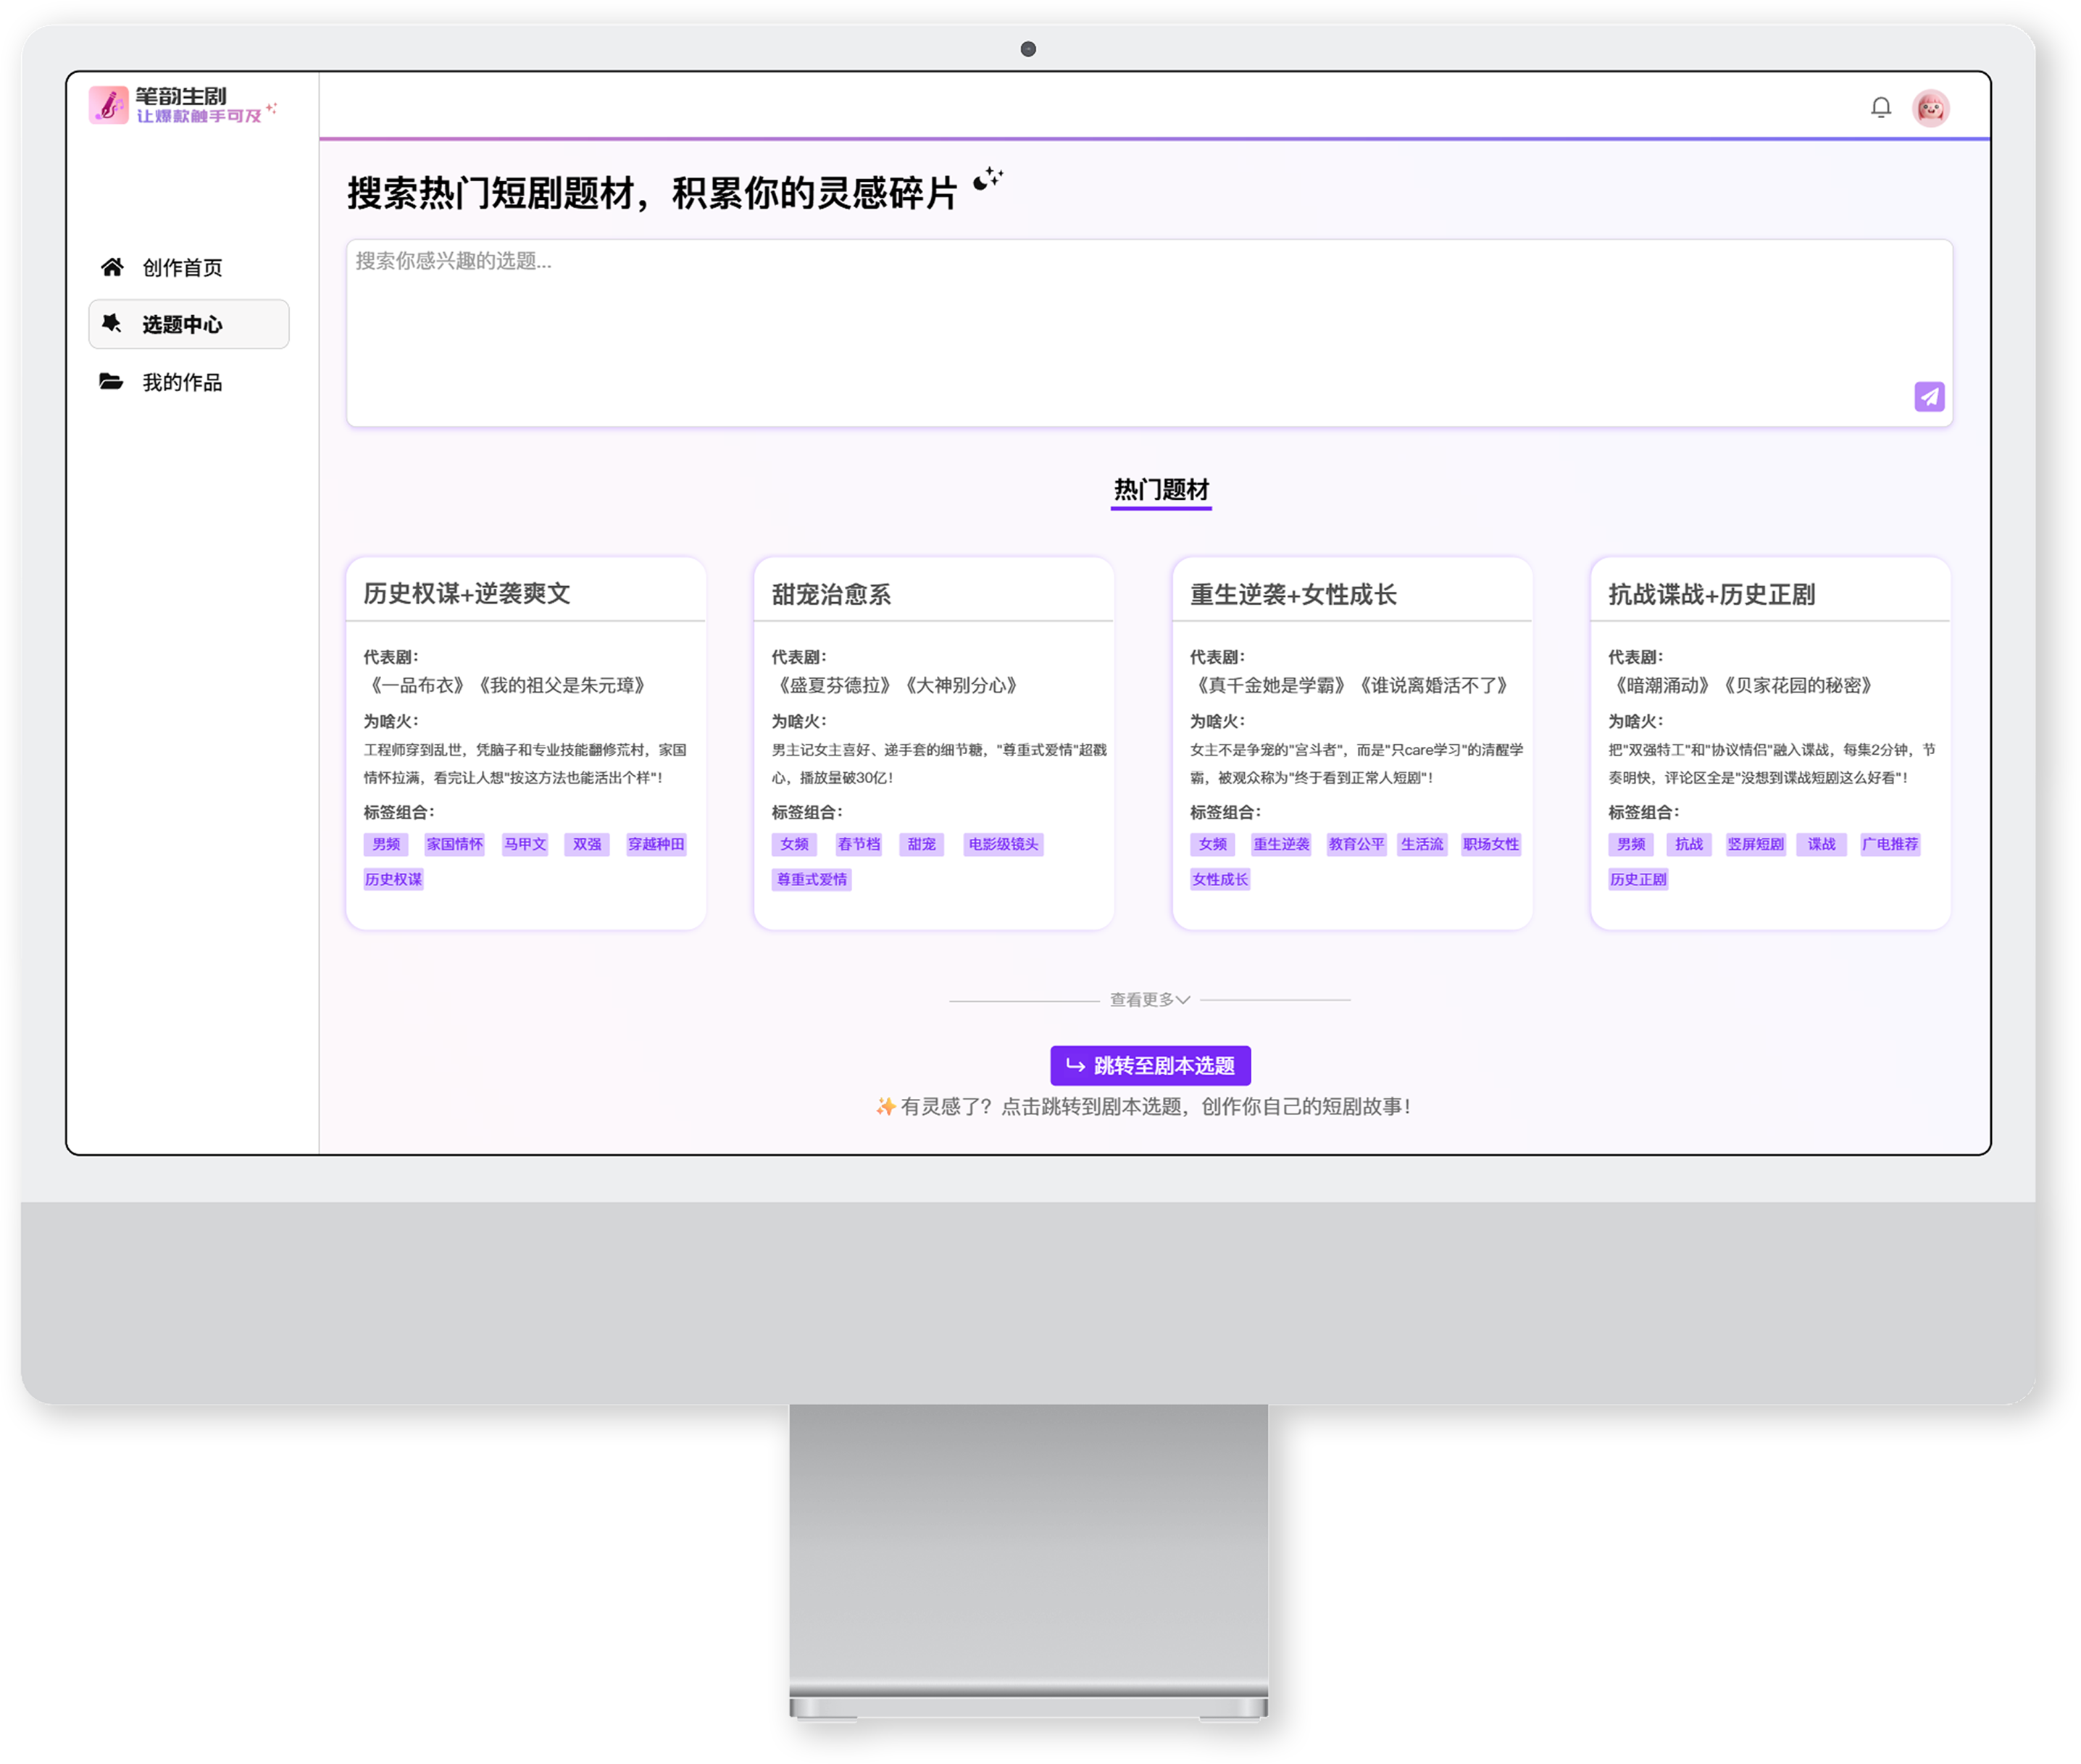
Task: Click the 有灵感了 hint text below button
Action: click(x=1143, y=1106)
